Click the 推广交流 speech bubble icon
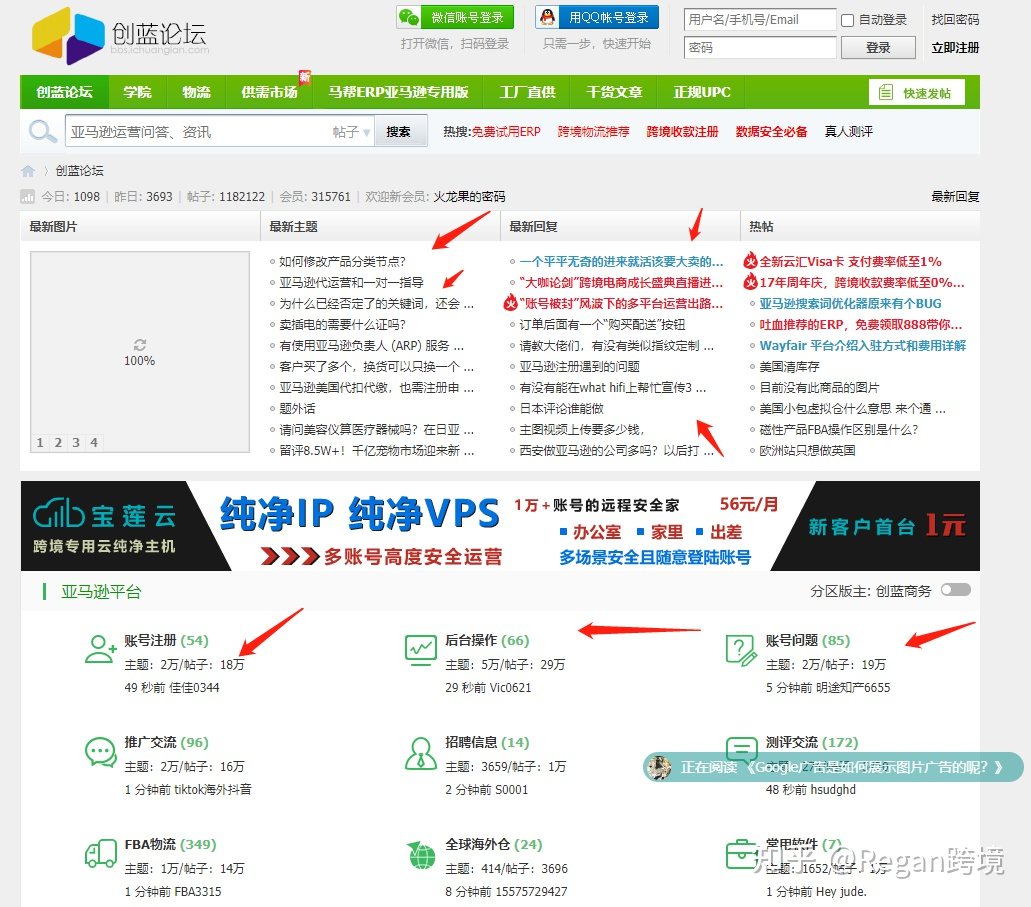The width and height of the screenshot is (1031, 907). point(100,750)
